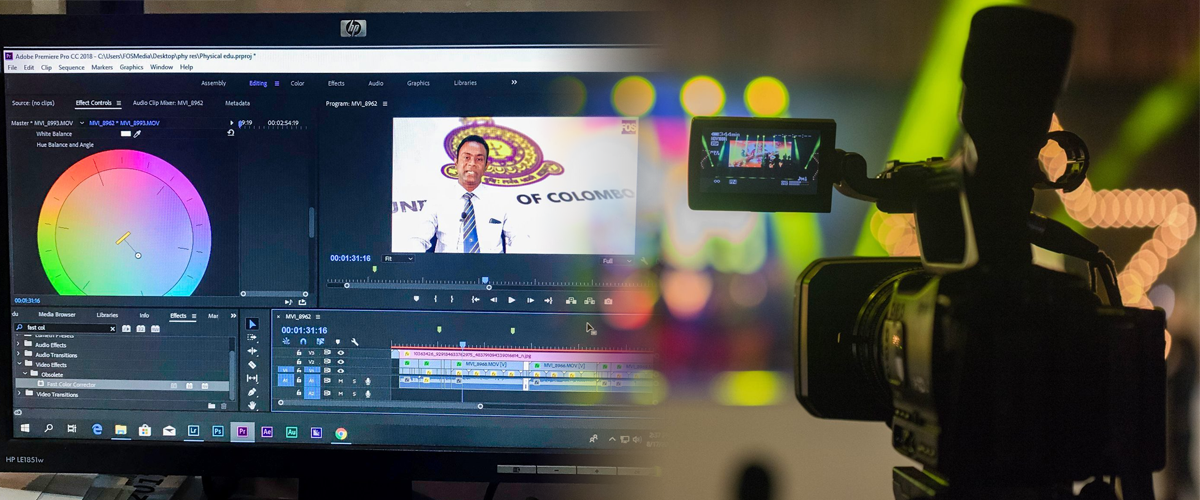Click the White Balance color swatch
1200x500 pixels.
pyautogui.click(x=126, y=133)
